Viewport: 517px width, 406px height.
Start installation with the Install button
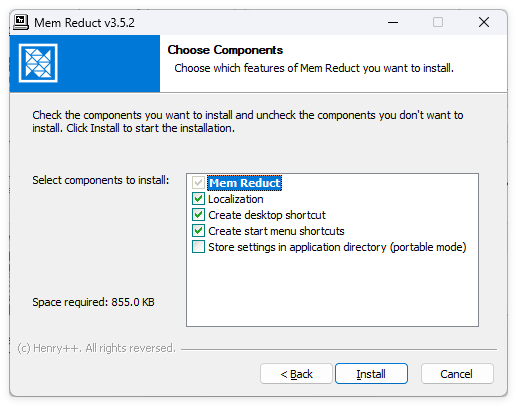tap(371, 374)
